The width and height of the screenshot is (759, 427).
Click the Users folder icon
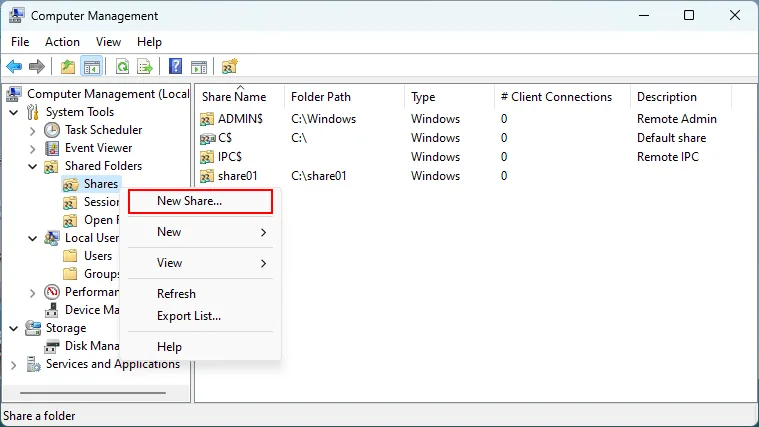tap(70, 256)
